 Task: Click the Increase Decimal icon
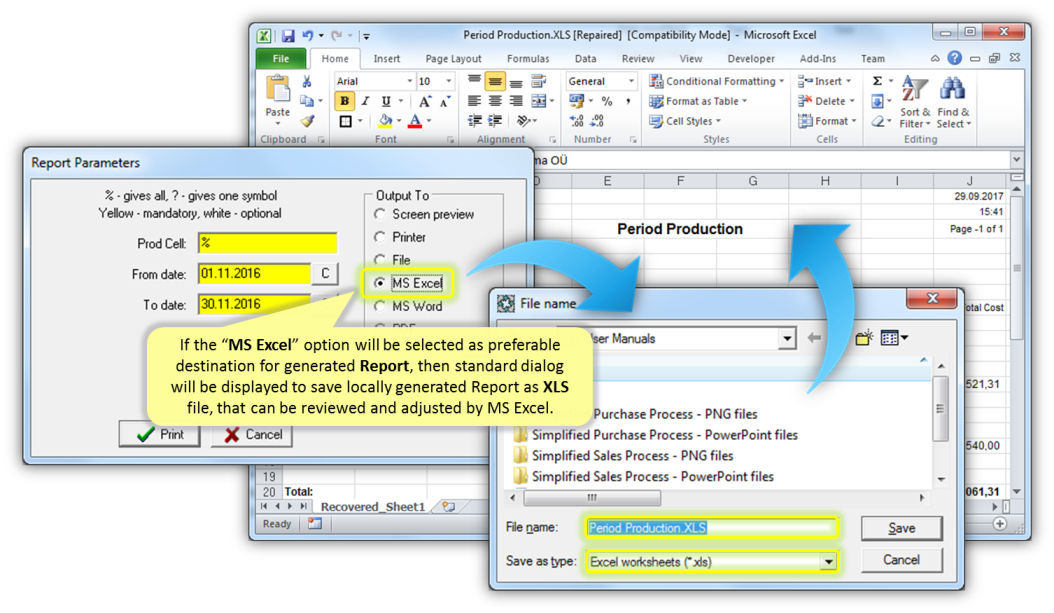tap(577, 121)
